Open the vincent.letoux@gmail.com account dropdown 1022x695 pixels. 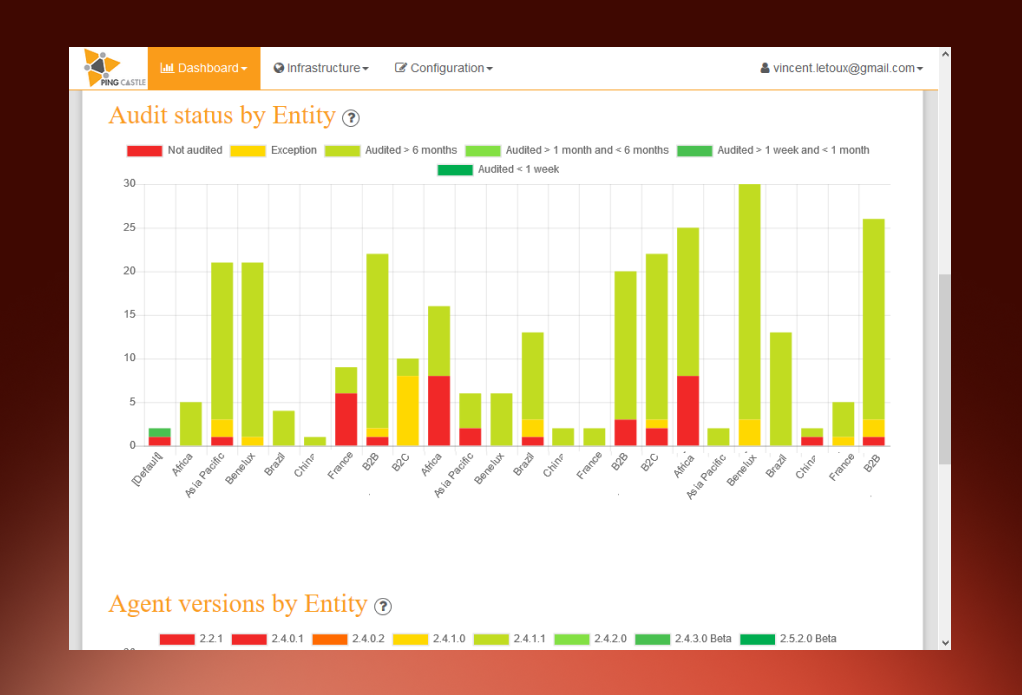pyautogui.click(x=841, y=68)
